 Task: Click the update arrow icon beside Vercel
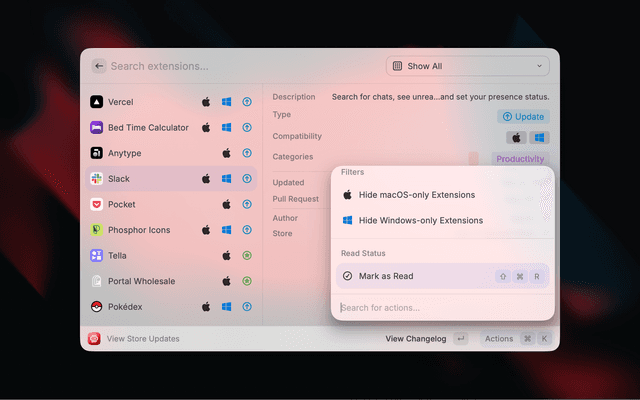pos(246,102)
